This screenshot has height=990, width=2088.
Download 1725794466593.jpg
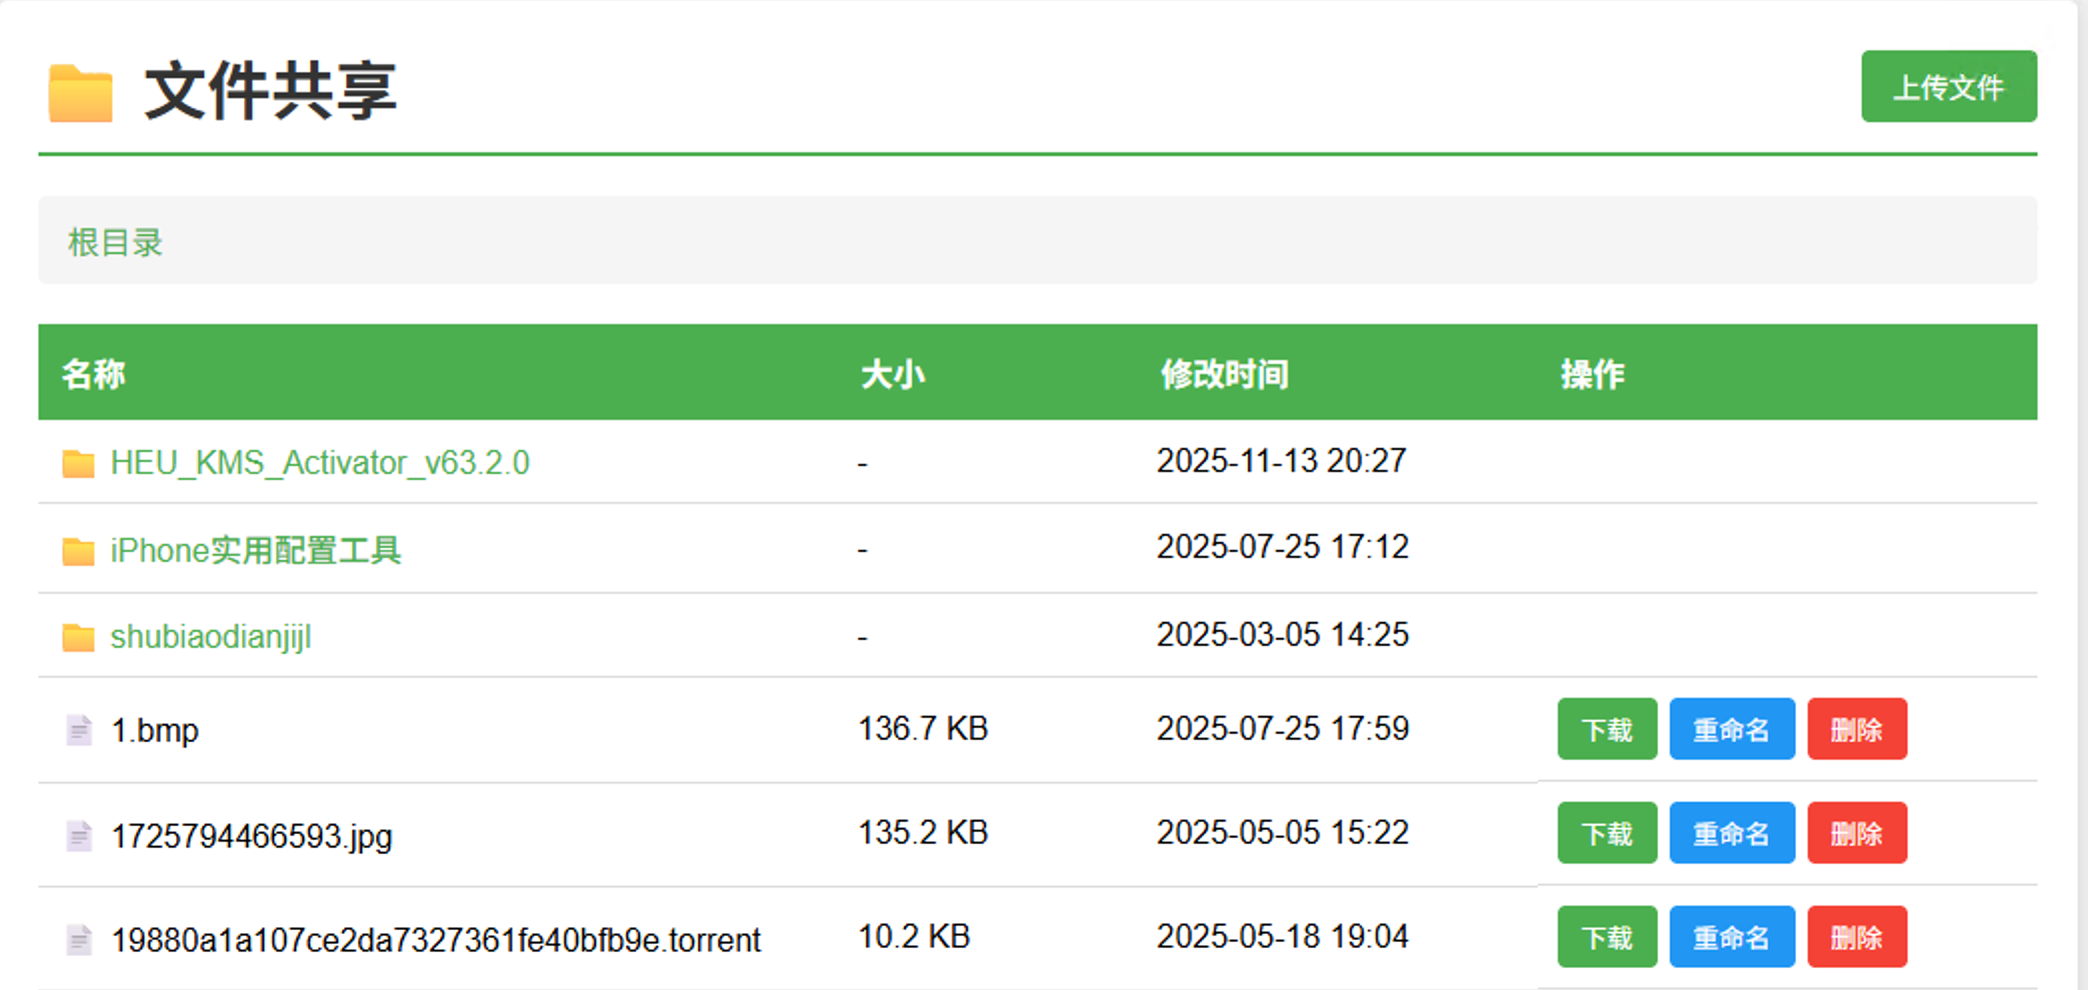click(1606, 833)
